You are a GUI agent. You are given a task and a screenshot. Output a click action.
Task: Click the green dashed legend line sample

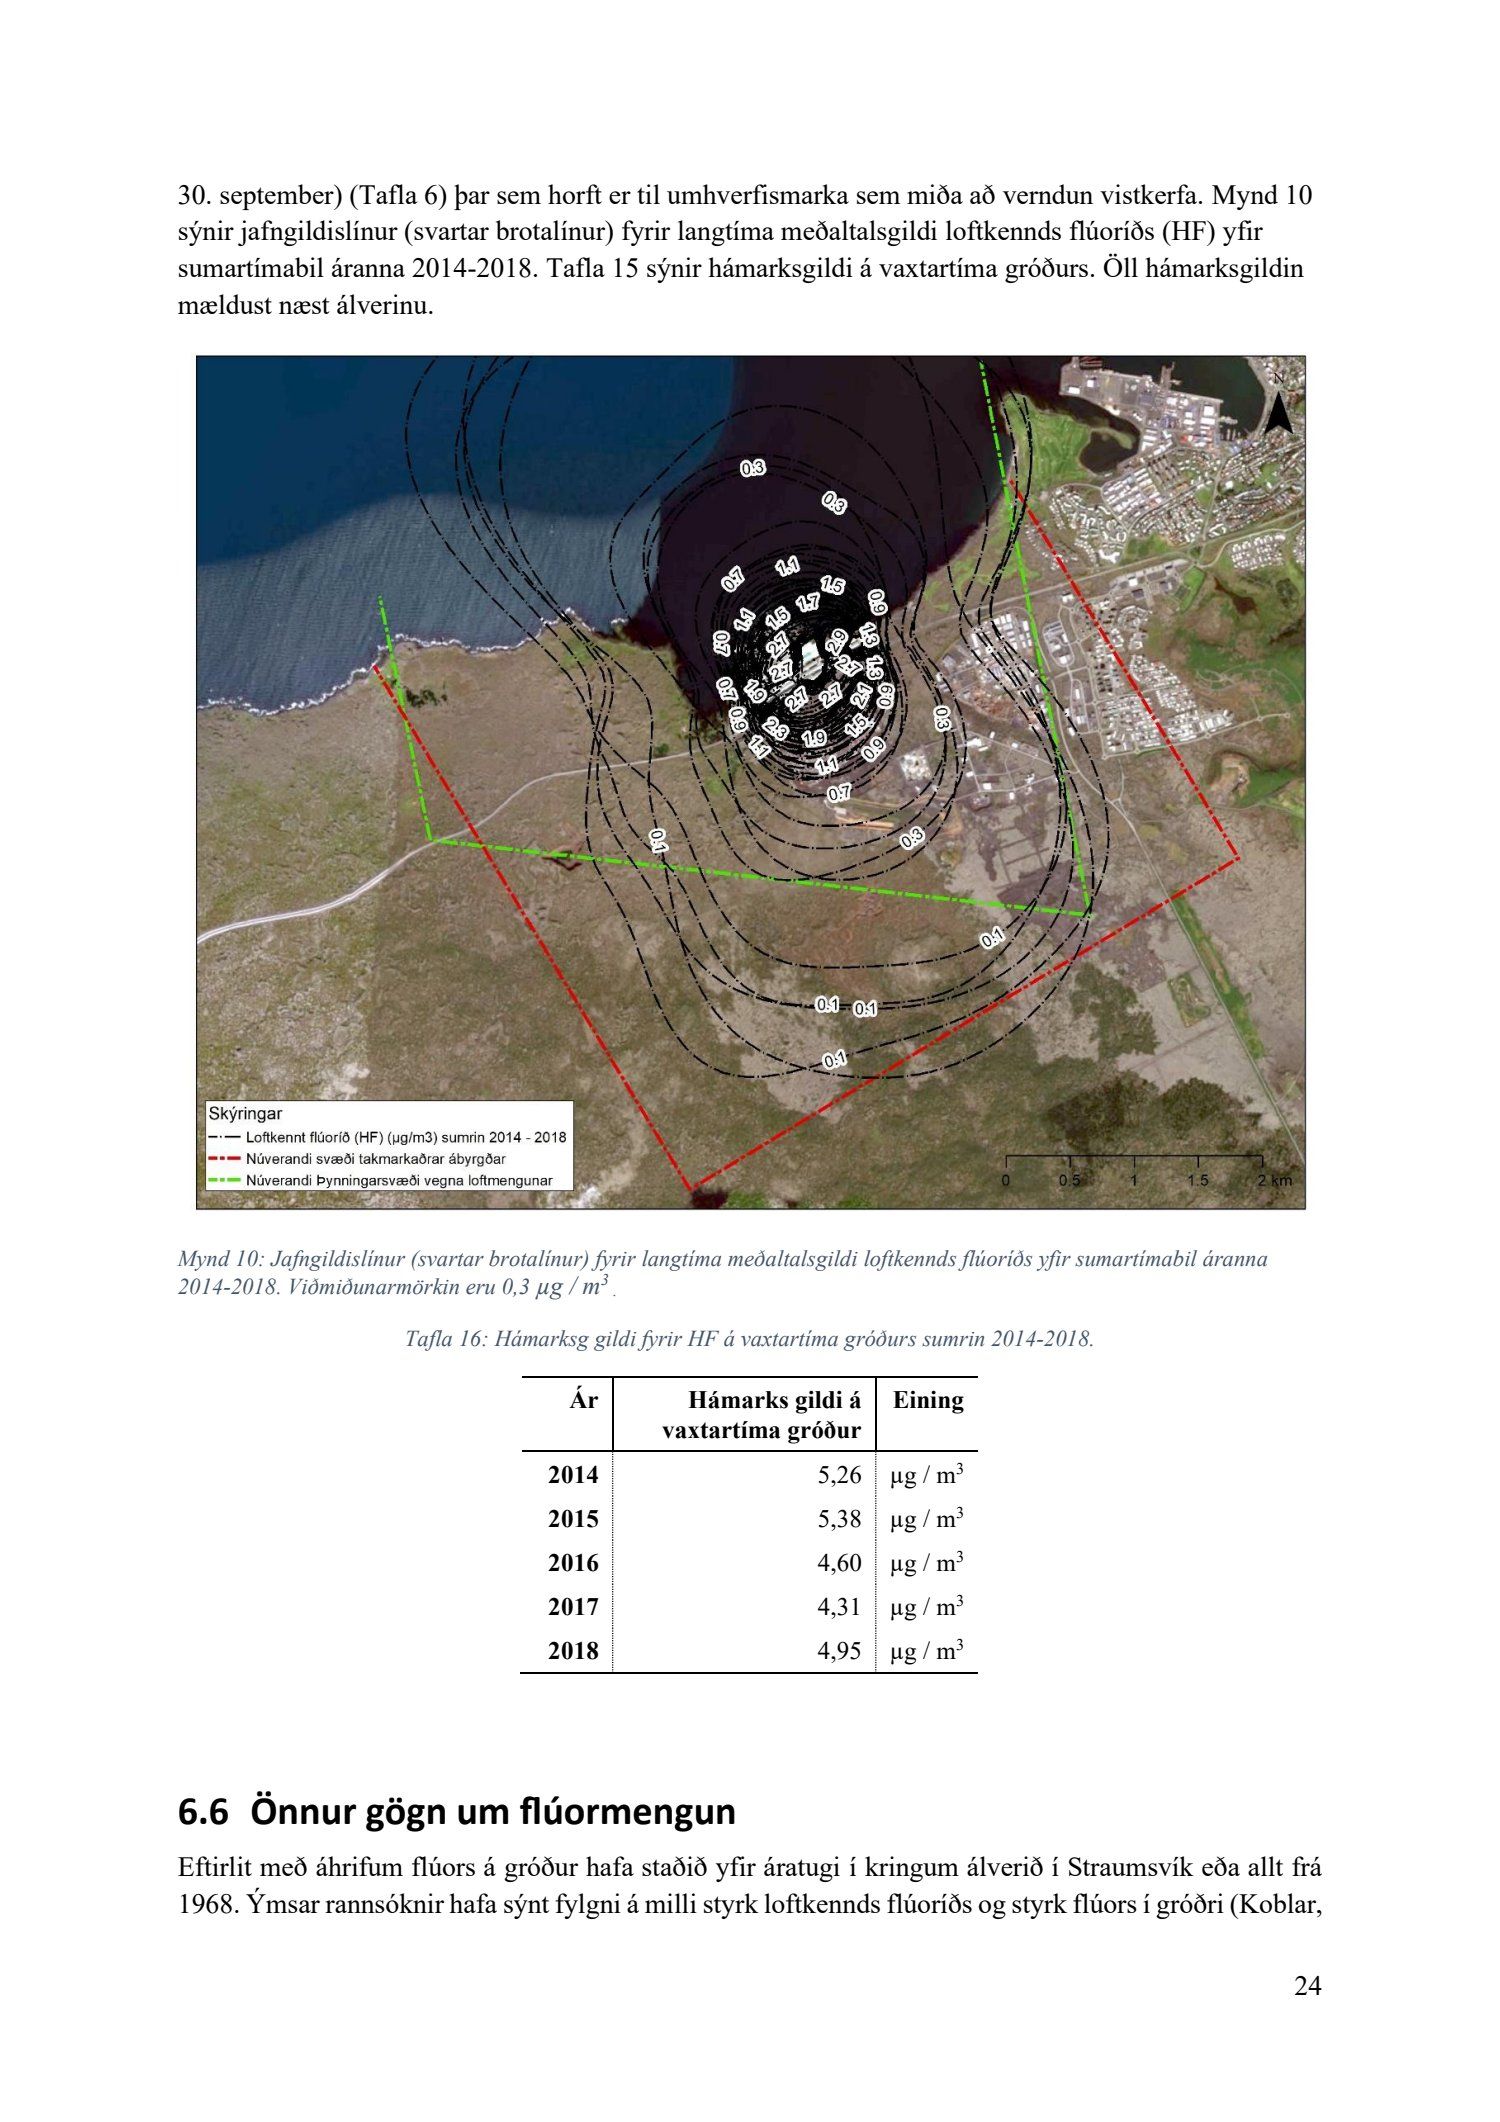tap(224, 1181)
